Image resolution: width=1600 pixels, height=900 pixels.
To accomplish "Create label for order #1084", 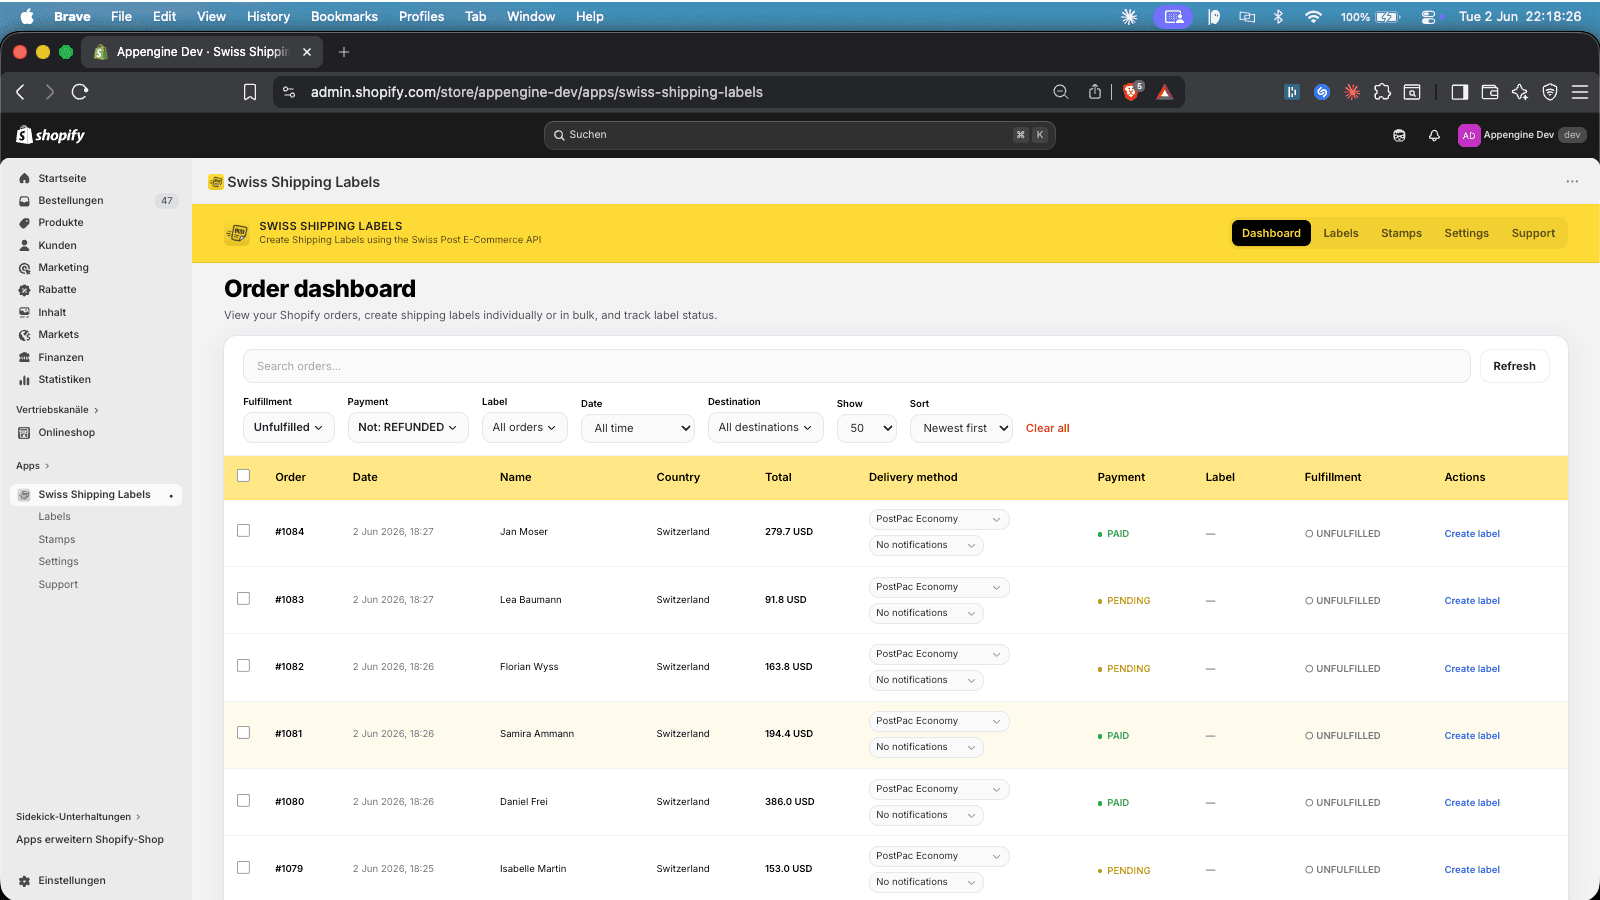I will (1472, 534).
